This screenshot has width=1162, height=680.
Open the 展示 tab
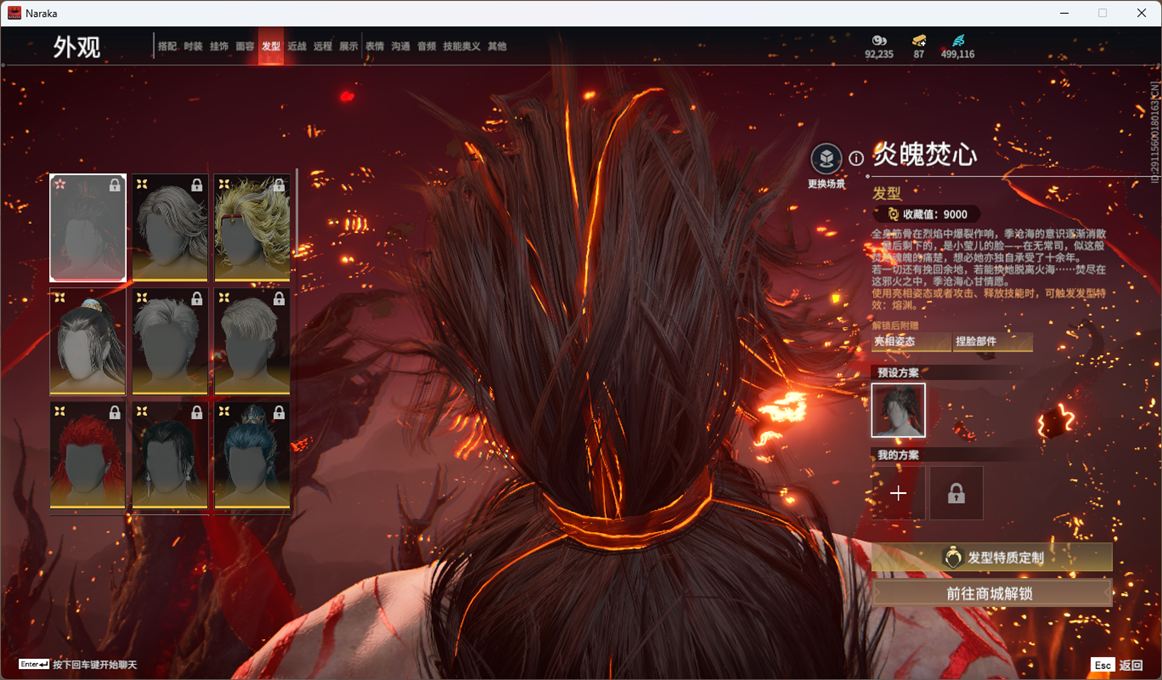point(348,46)
